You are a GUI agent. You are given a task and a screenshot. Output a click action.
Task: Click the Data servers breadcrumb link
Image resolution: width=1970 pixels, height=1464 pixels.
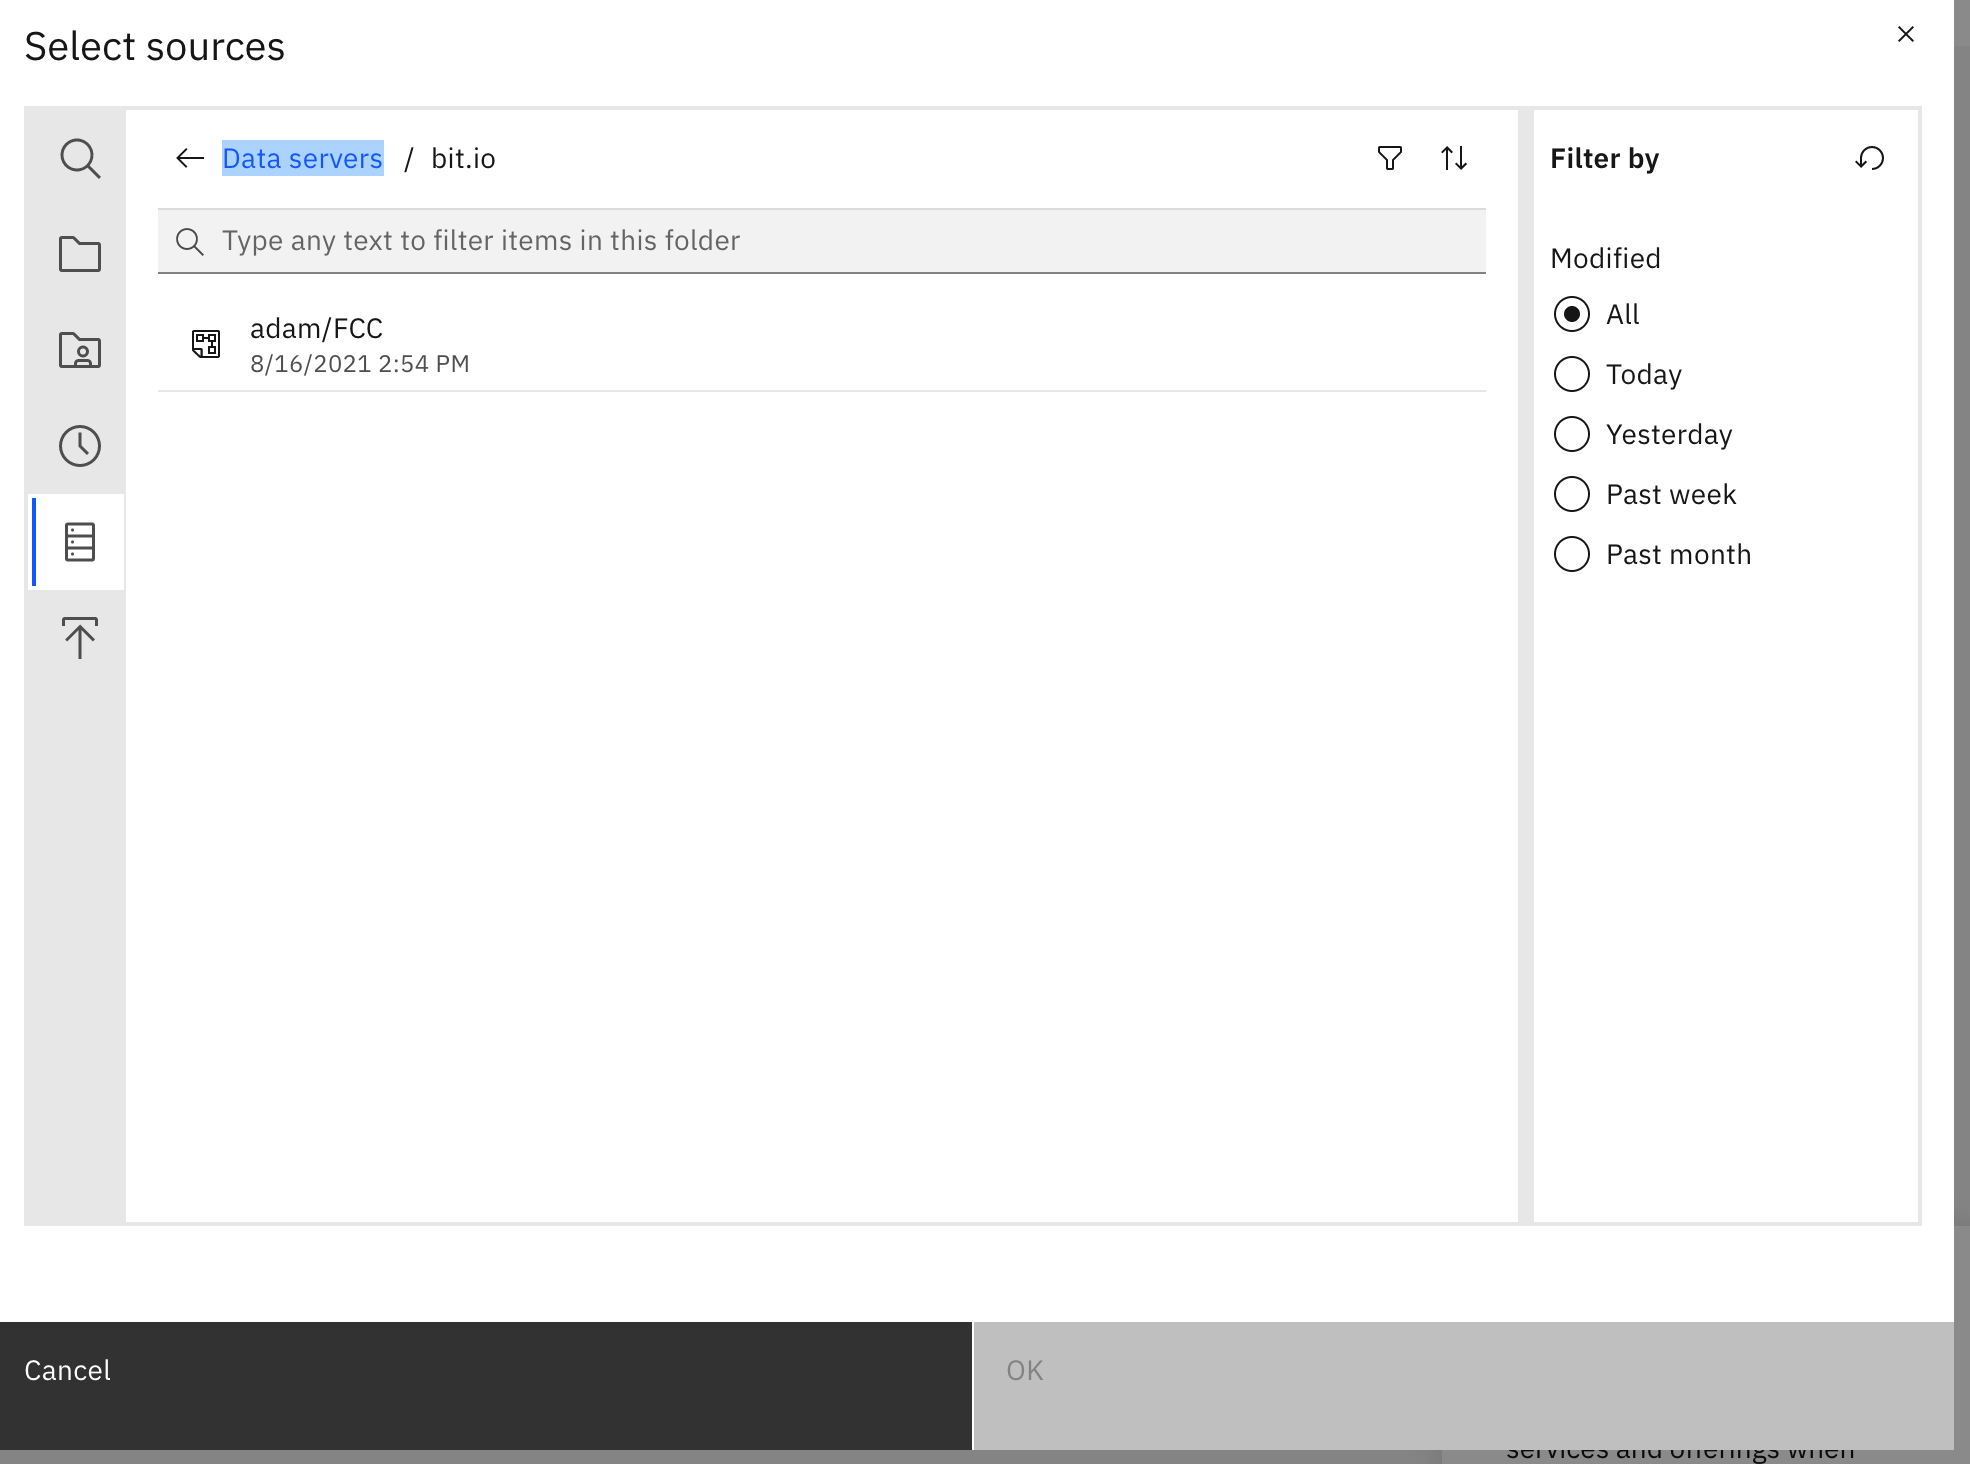(x=302, y=158)
